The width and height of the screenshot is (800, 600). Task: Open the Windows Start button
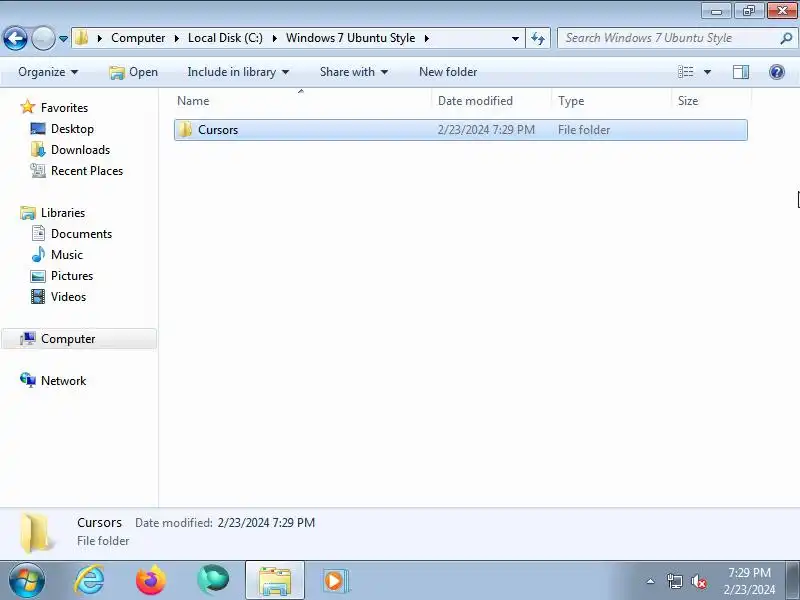(x=27, y=581)
